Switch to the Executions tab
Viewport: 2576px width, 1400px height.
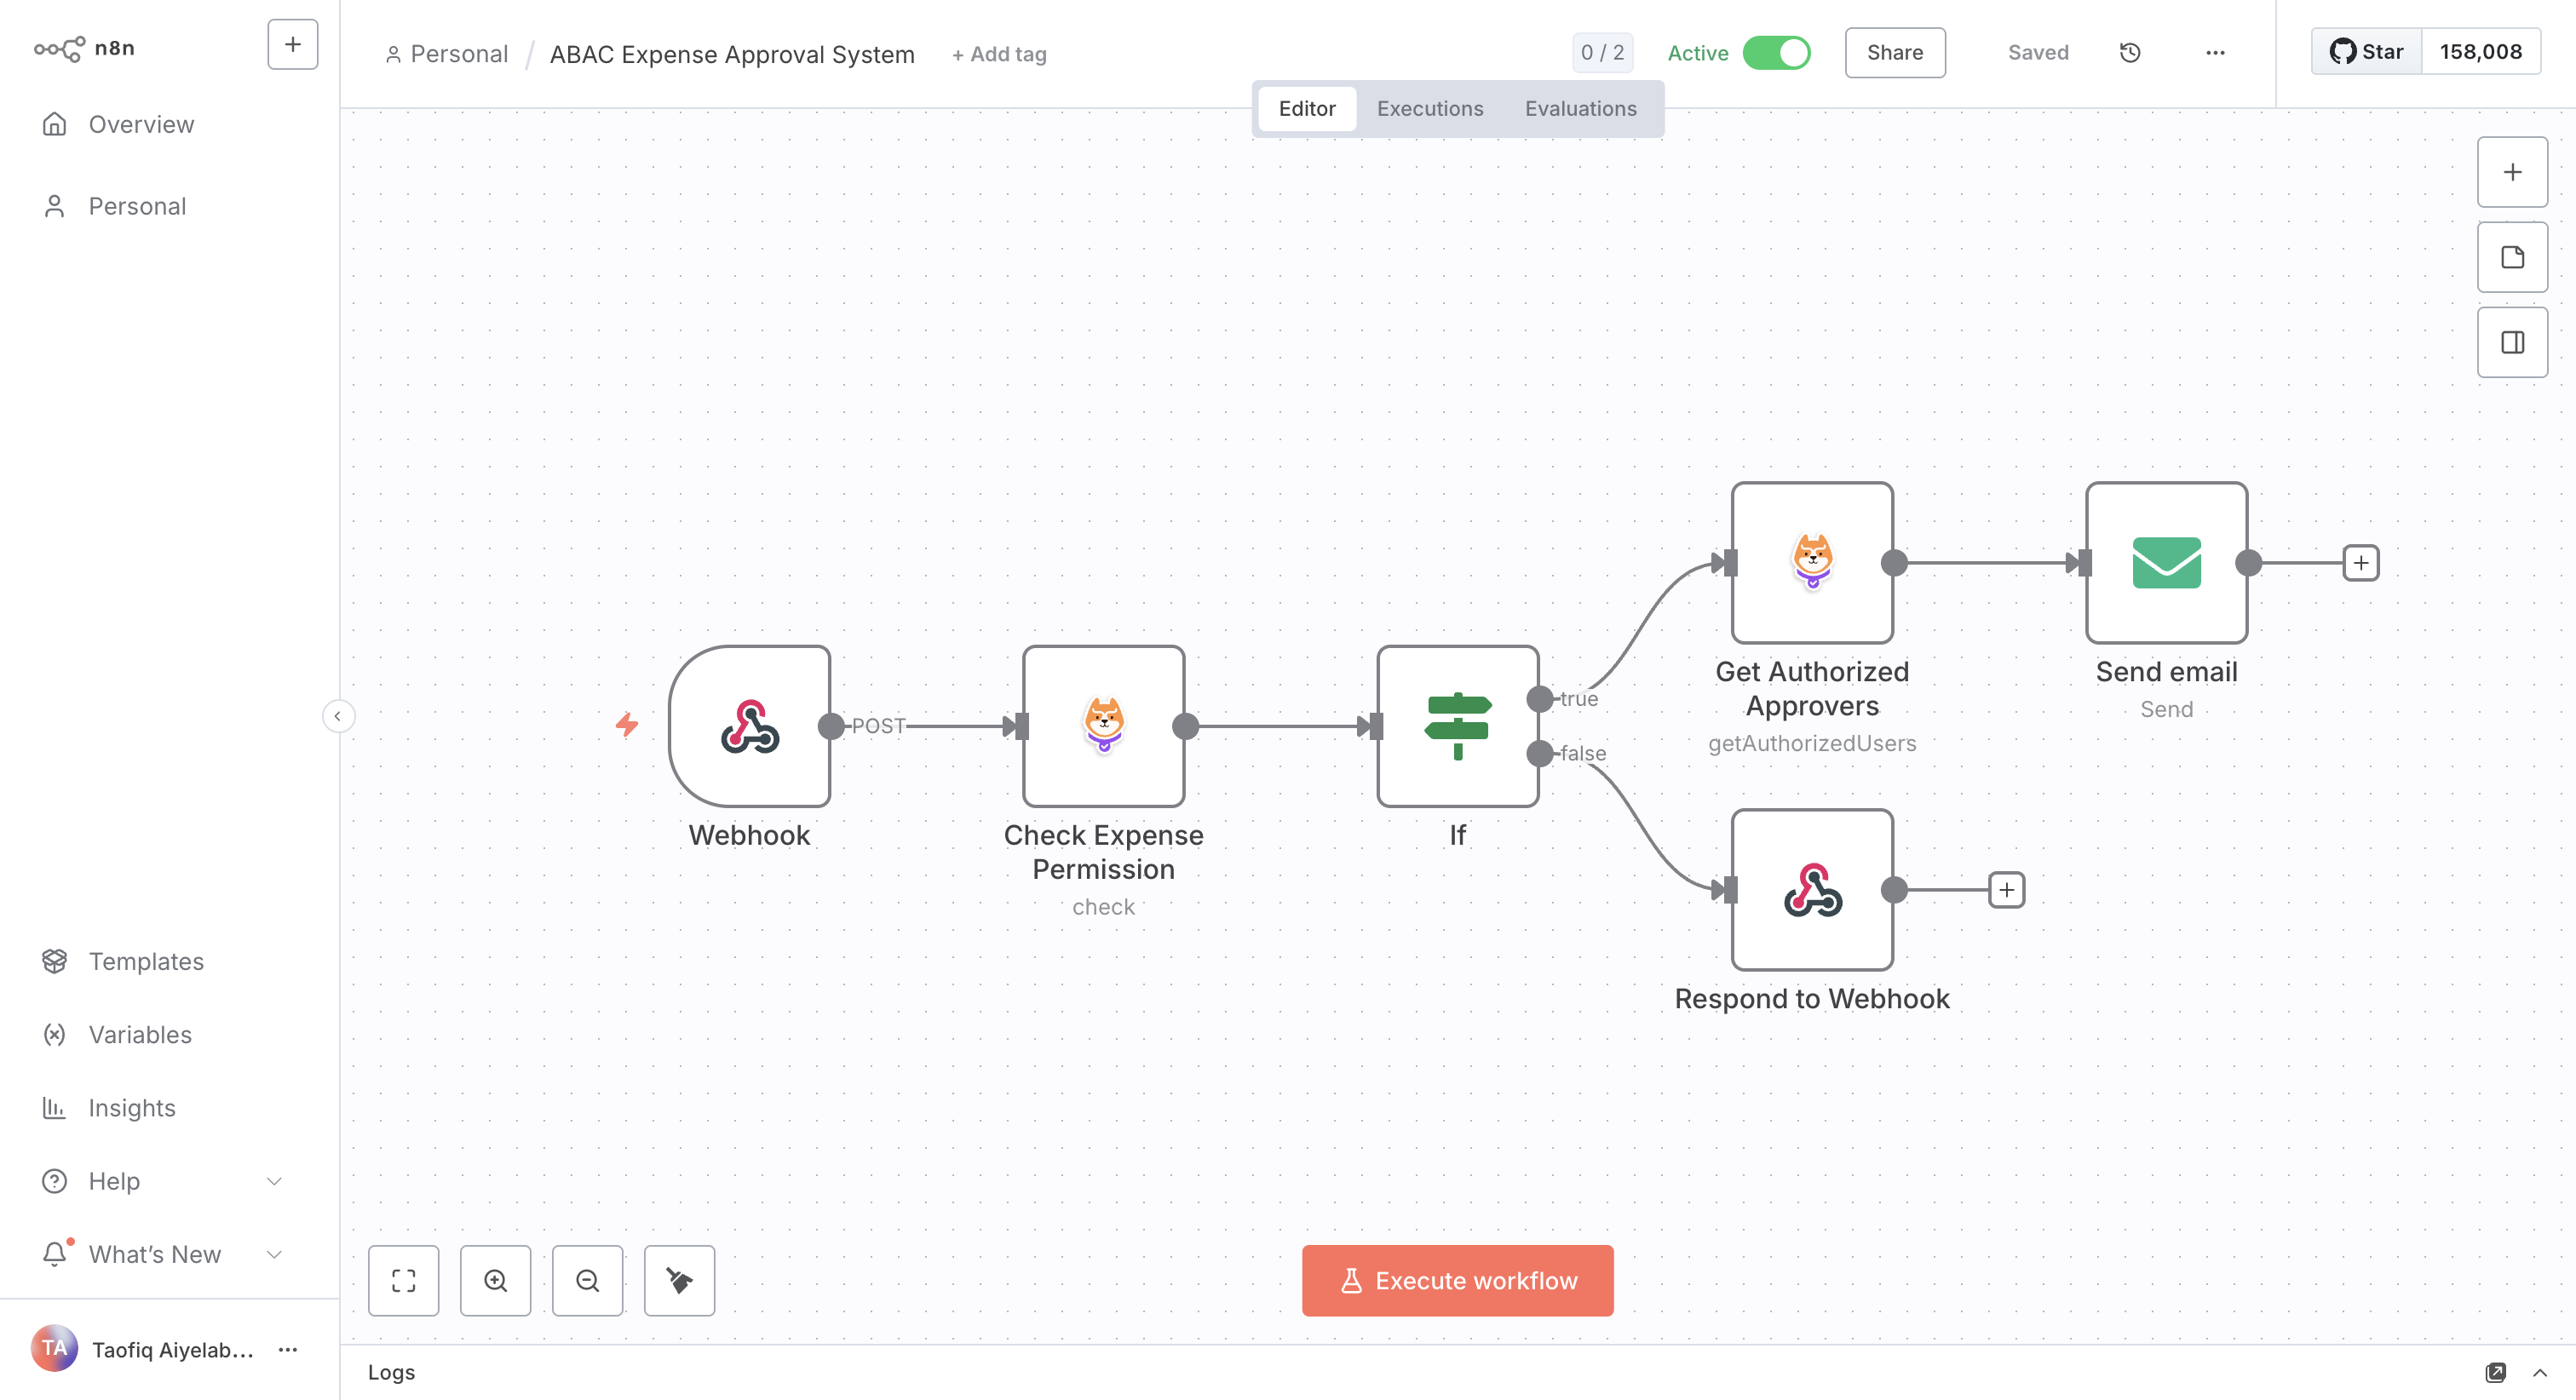pyautogui.click(x=1429, y=108)
